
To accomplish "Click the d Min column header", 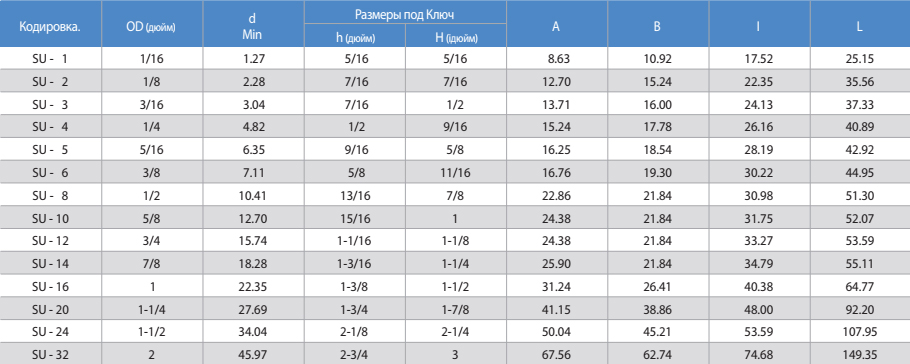I will tap(252, 27).
